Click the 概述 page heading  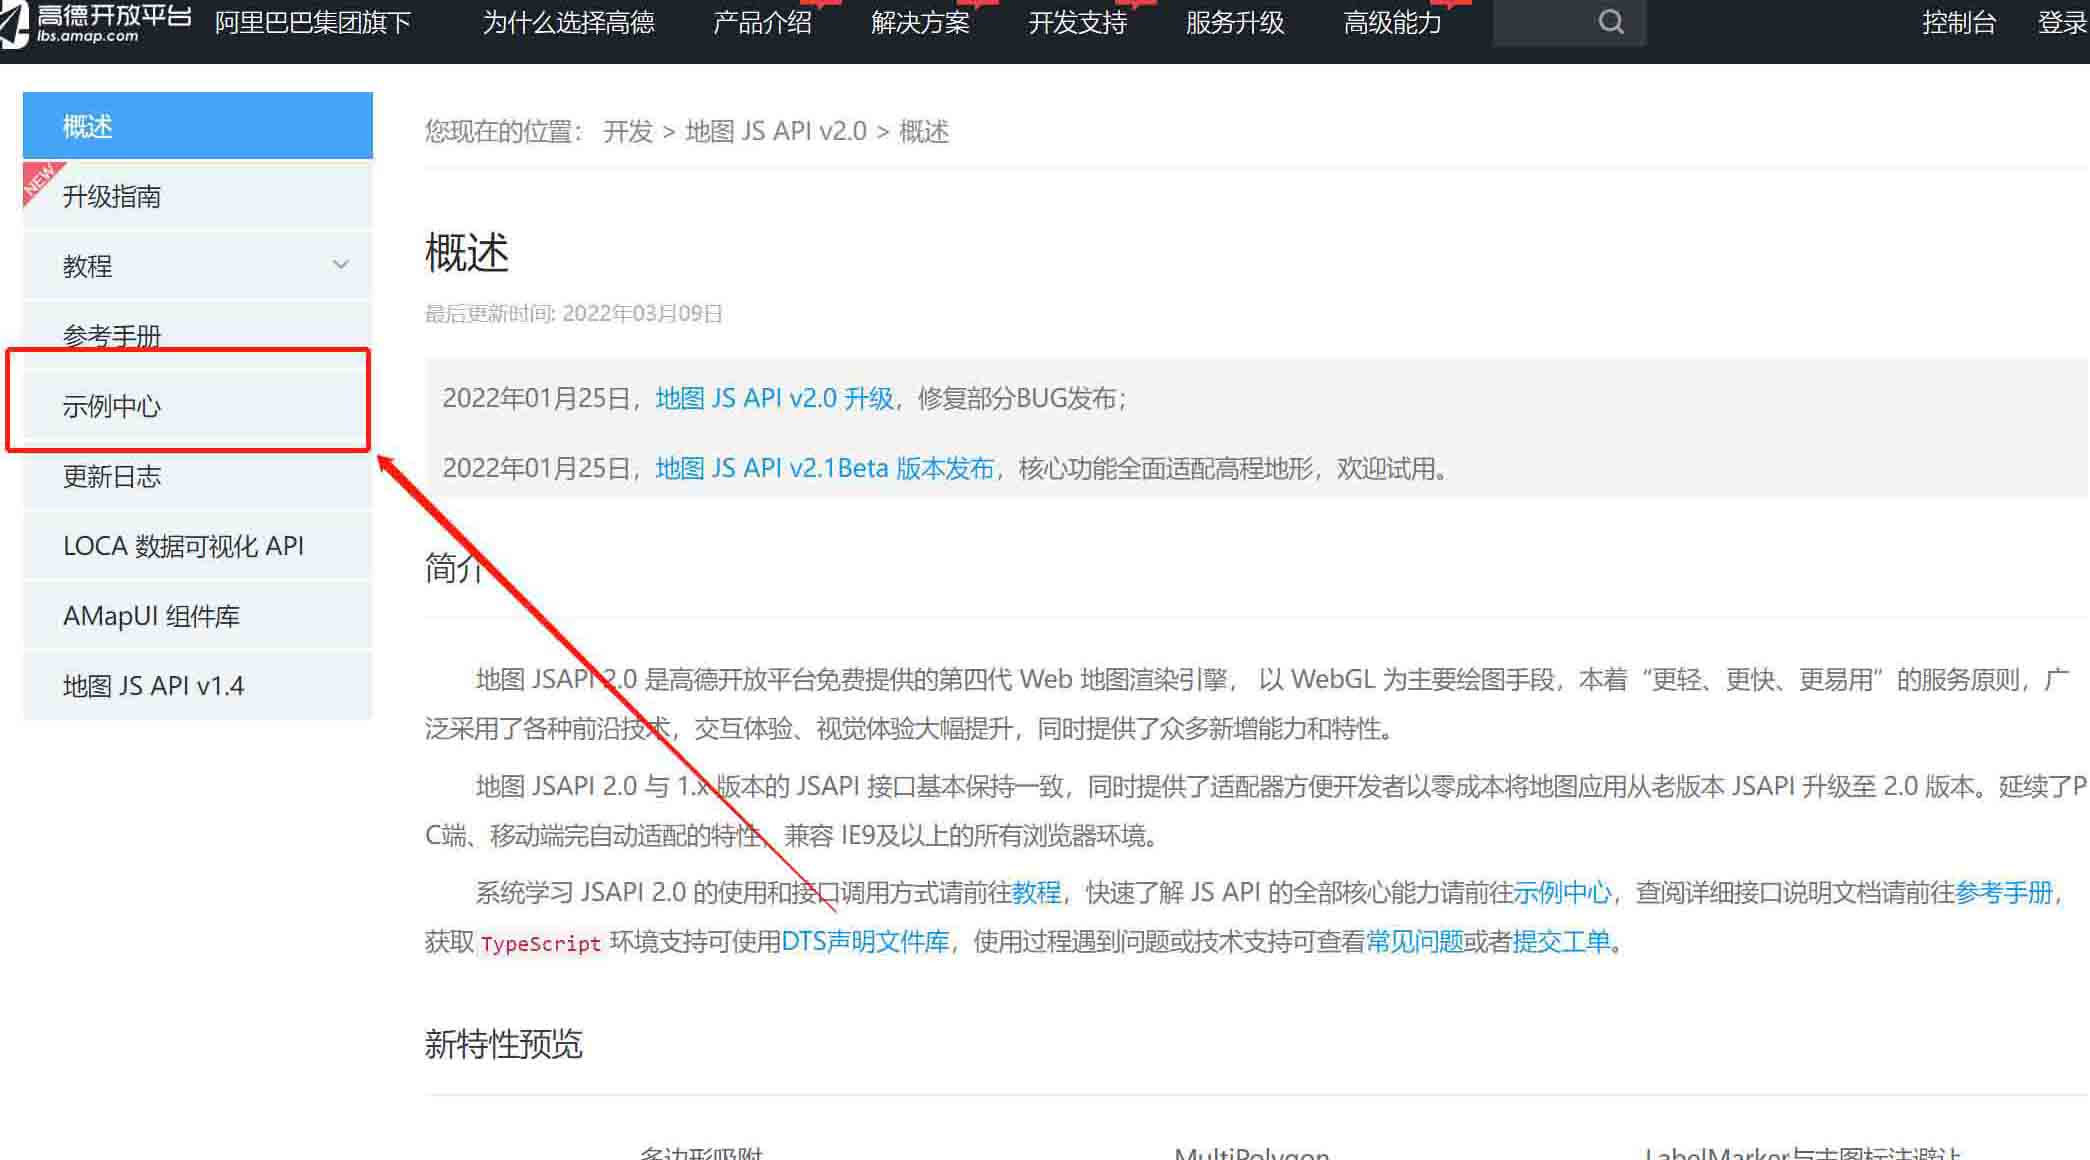(x=467, y=252)
